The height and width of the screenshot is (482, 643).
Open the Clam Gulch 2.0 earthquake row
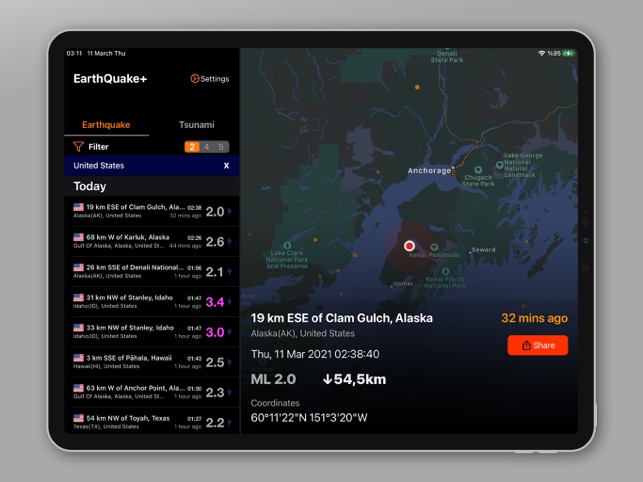[x=152, y=211]
